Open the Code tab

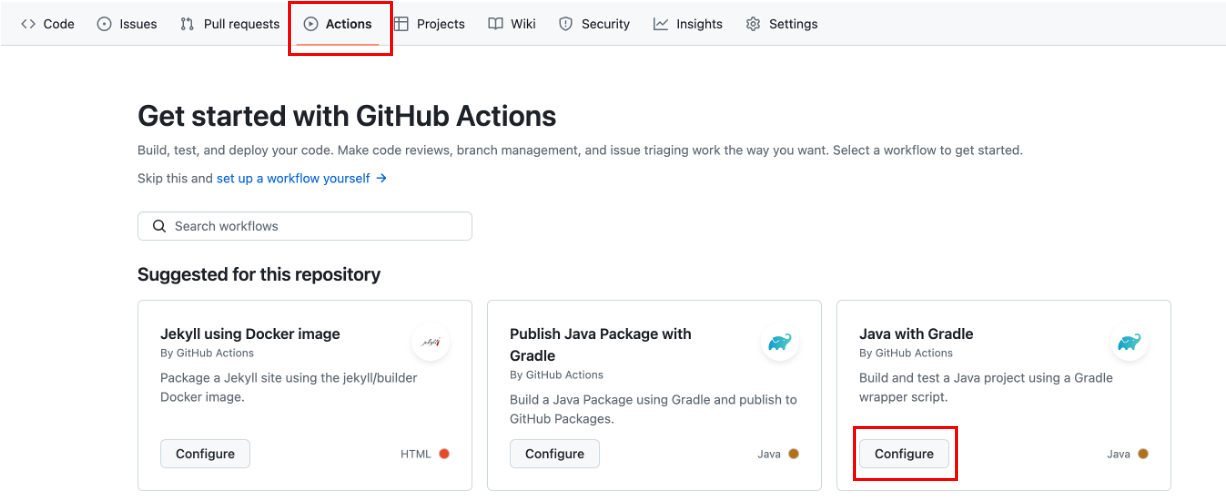point(48,24)
